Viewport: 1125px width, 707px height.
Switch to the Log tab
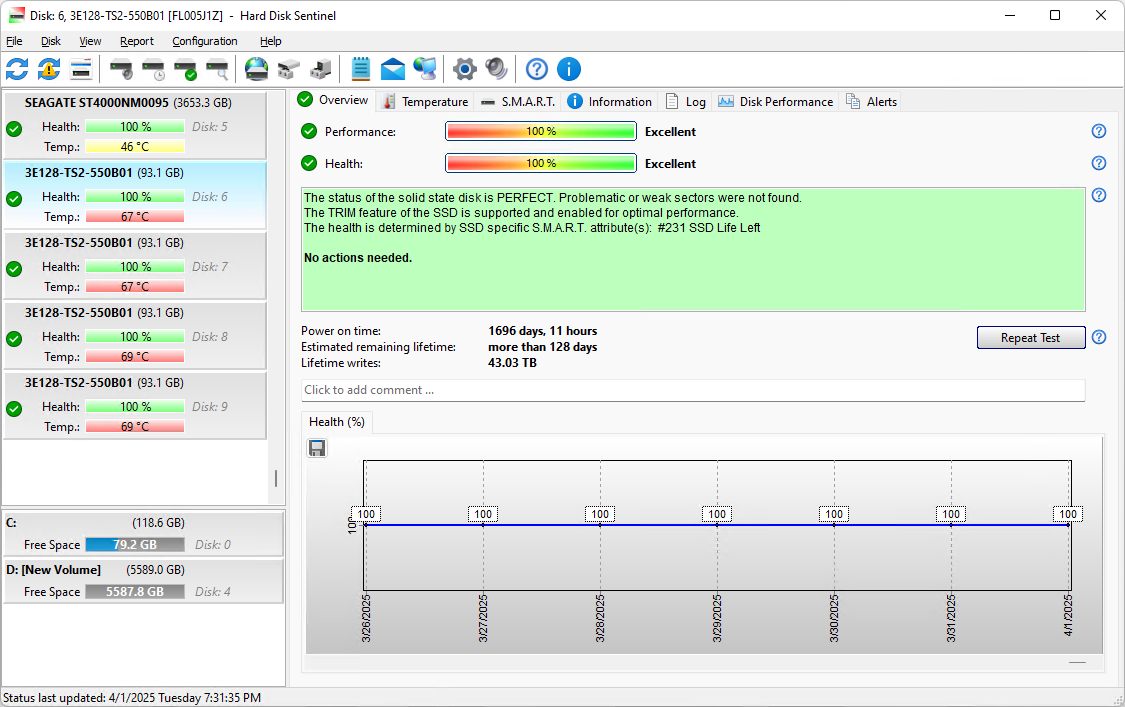(686, 102)
